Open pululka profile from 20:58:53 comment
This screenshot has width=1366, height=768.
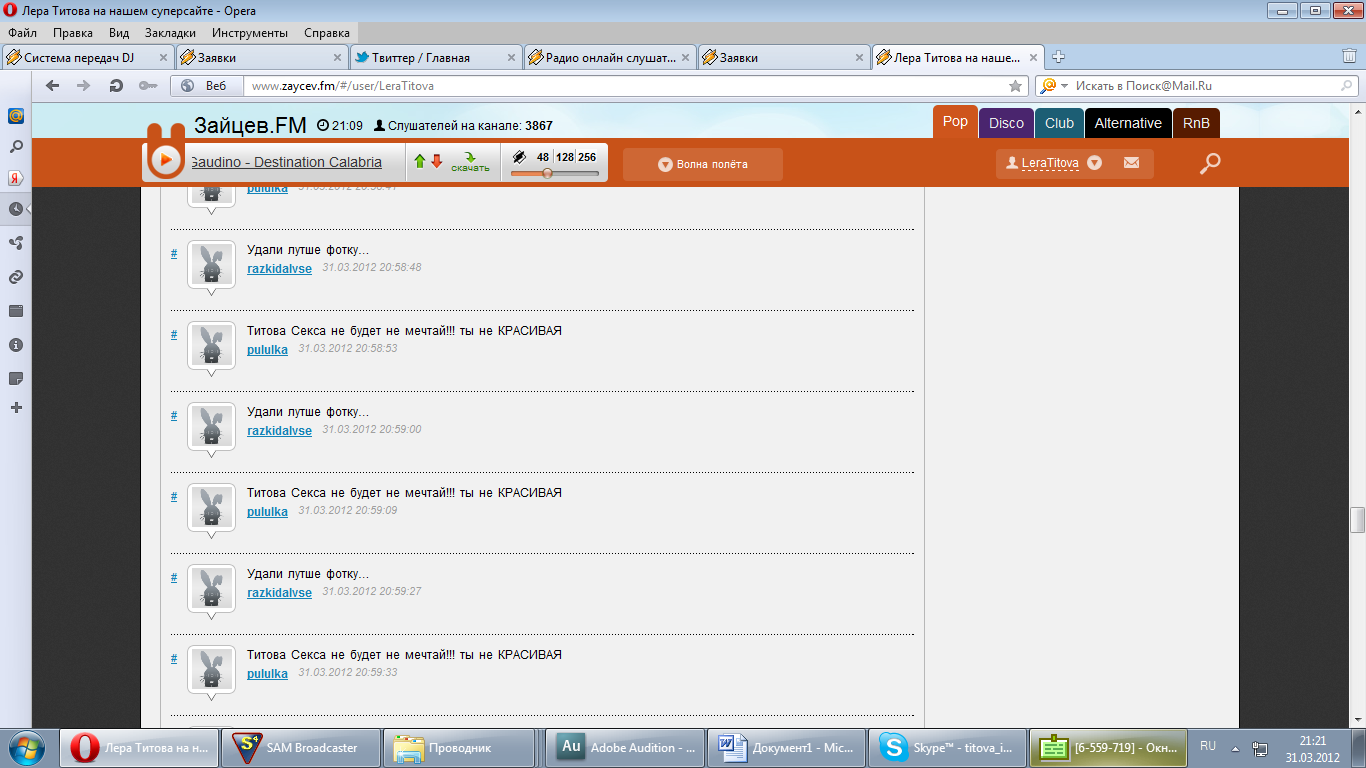267,349
